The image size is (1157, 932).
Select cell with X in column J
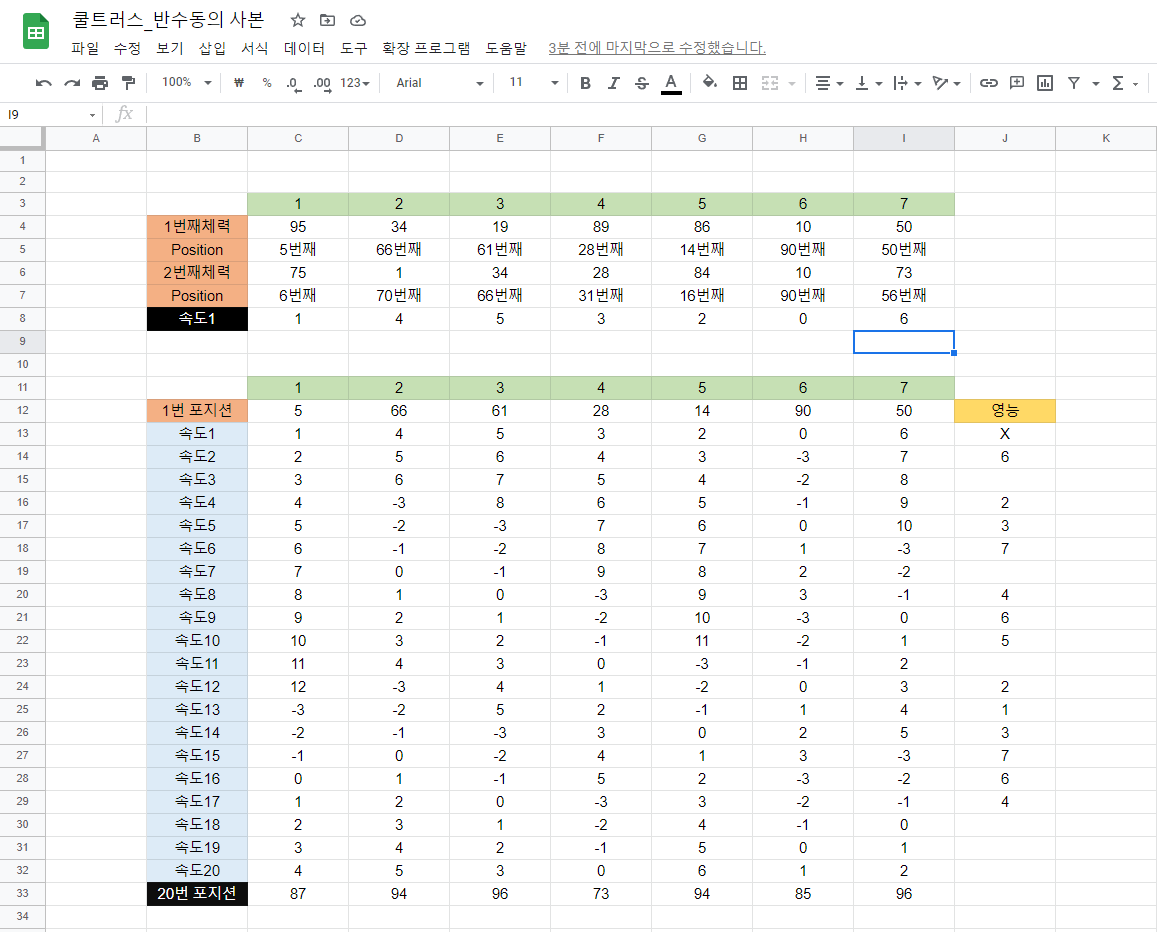point(1005,434)
